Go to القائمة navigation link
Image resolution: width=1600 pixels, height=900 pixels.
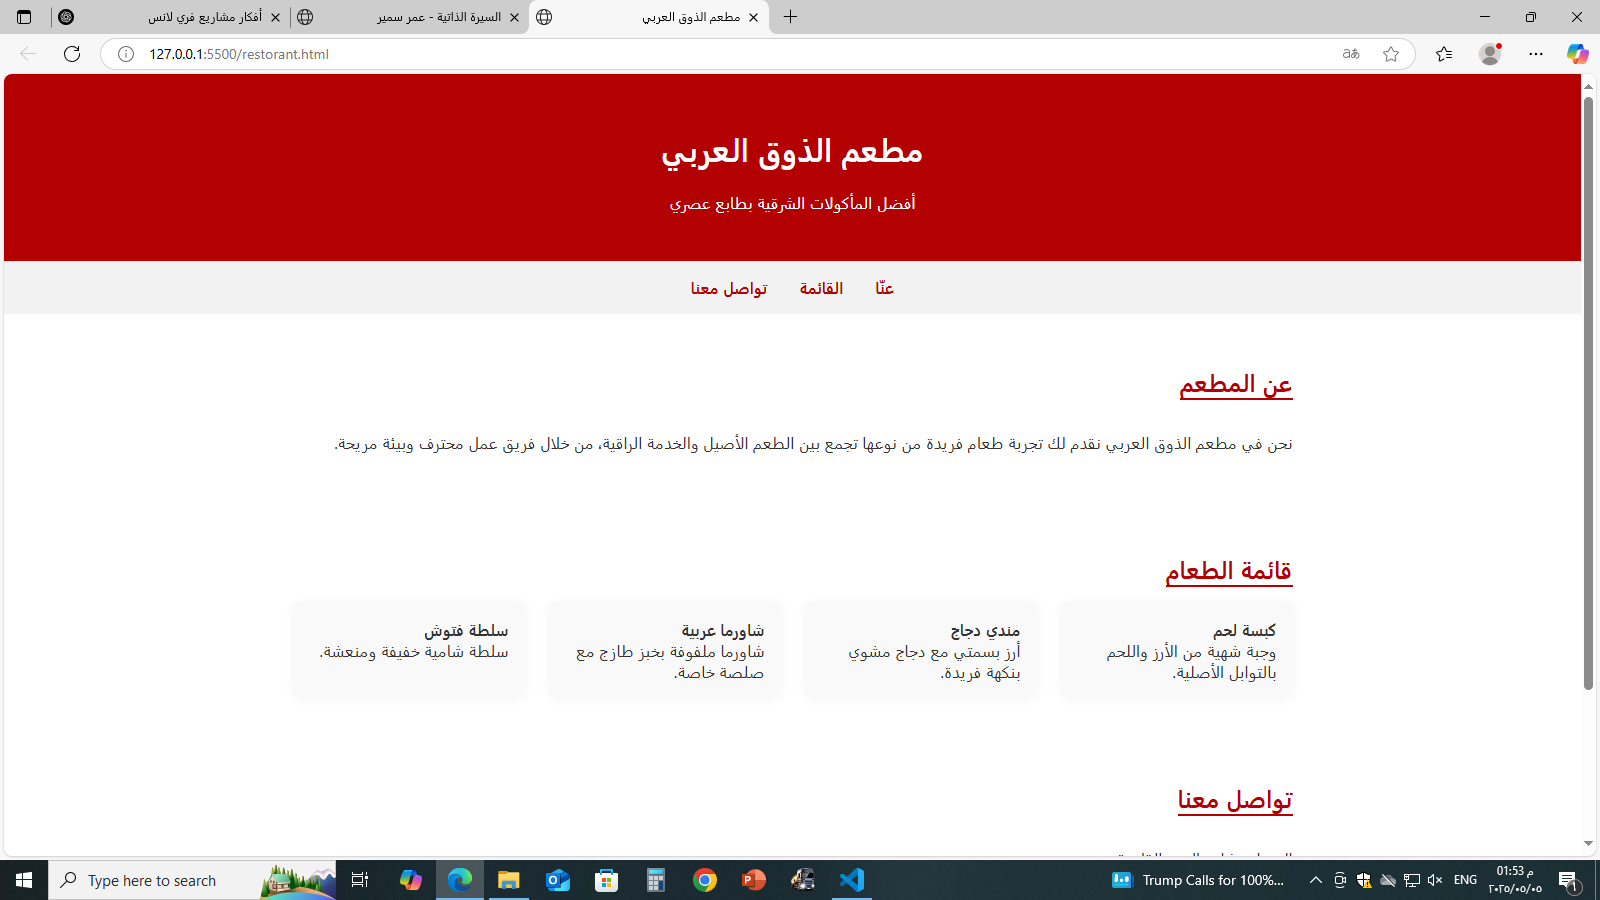pyautogui.click(x=821, y=288)
